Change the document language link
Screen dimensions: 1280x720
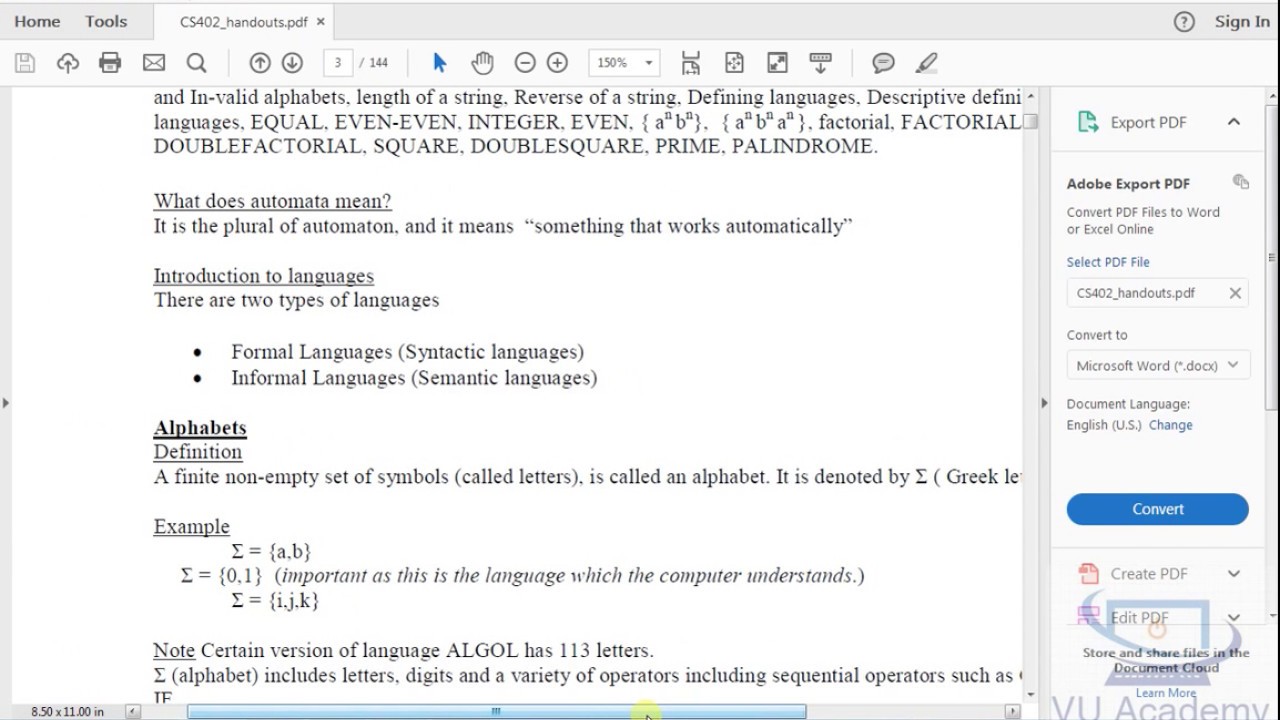(x=1170, y=425)
